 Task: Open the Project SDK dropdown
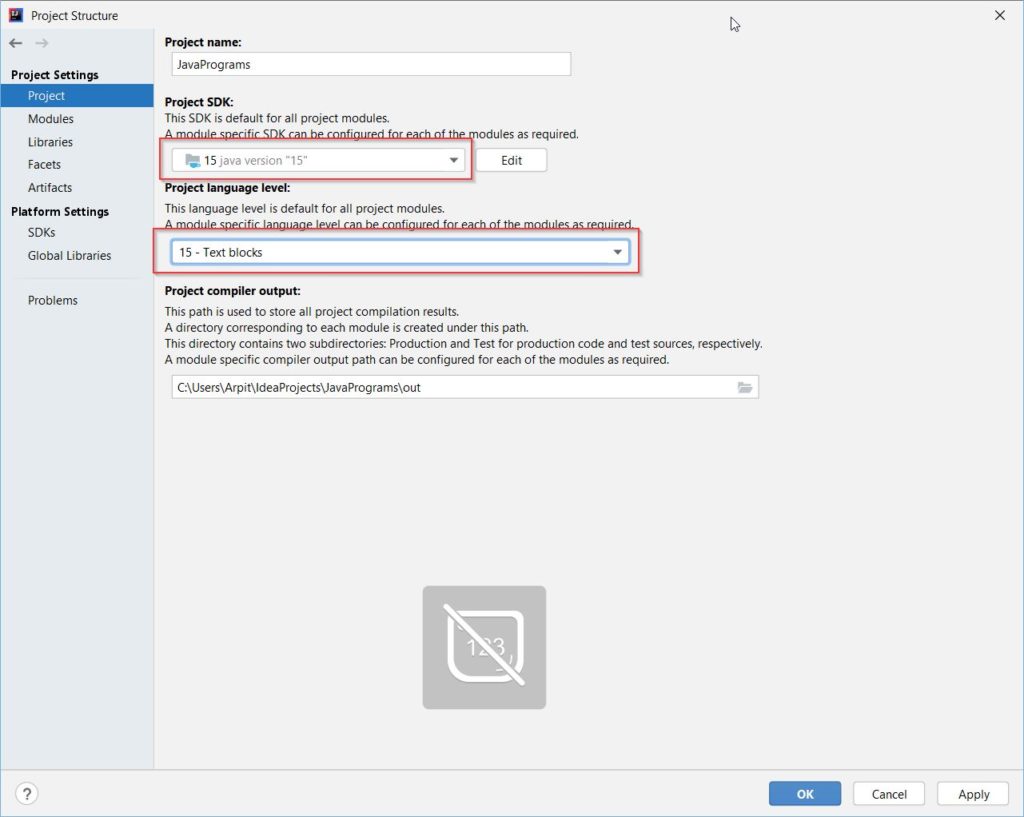(x=457, y=159)
